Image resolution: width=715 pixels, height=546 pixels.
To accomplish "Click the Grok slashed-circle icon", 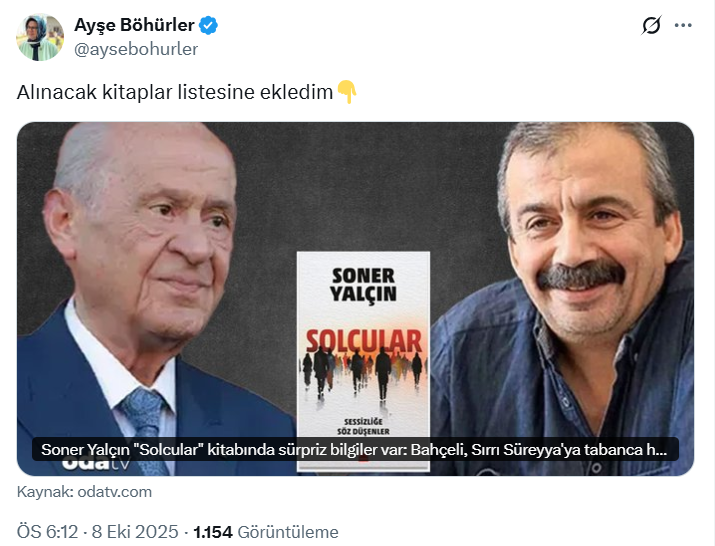I will (651, 26).
